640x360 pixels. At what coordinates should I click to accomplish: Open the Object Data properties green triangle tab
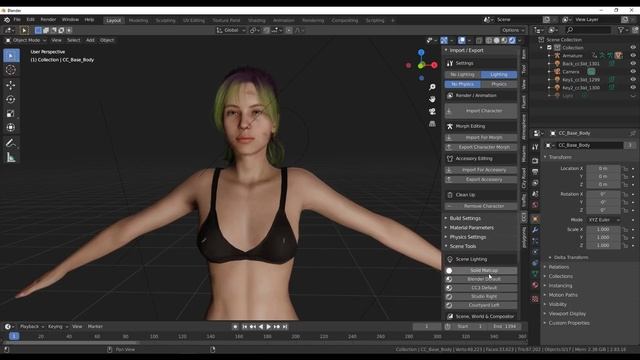pyautogui.click(x=535, y=274)
